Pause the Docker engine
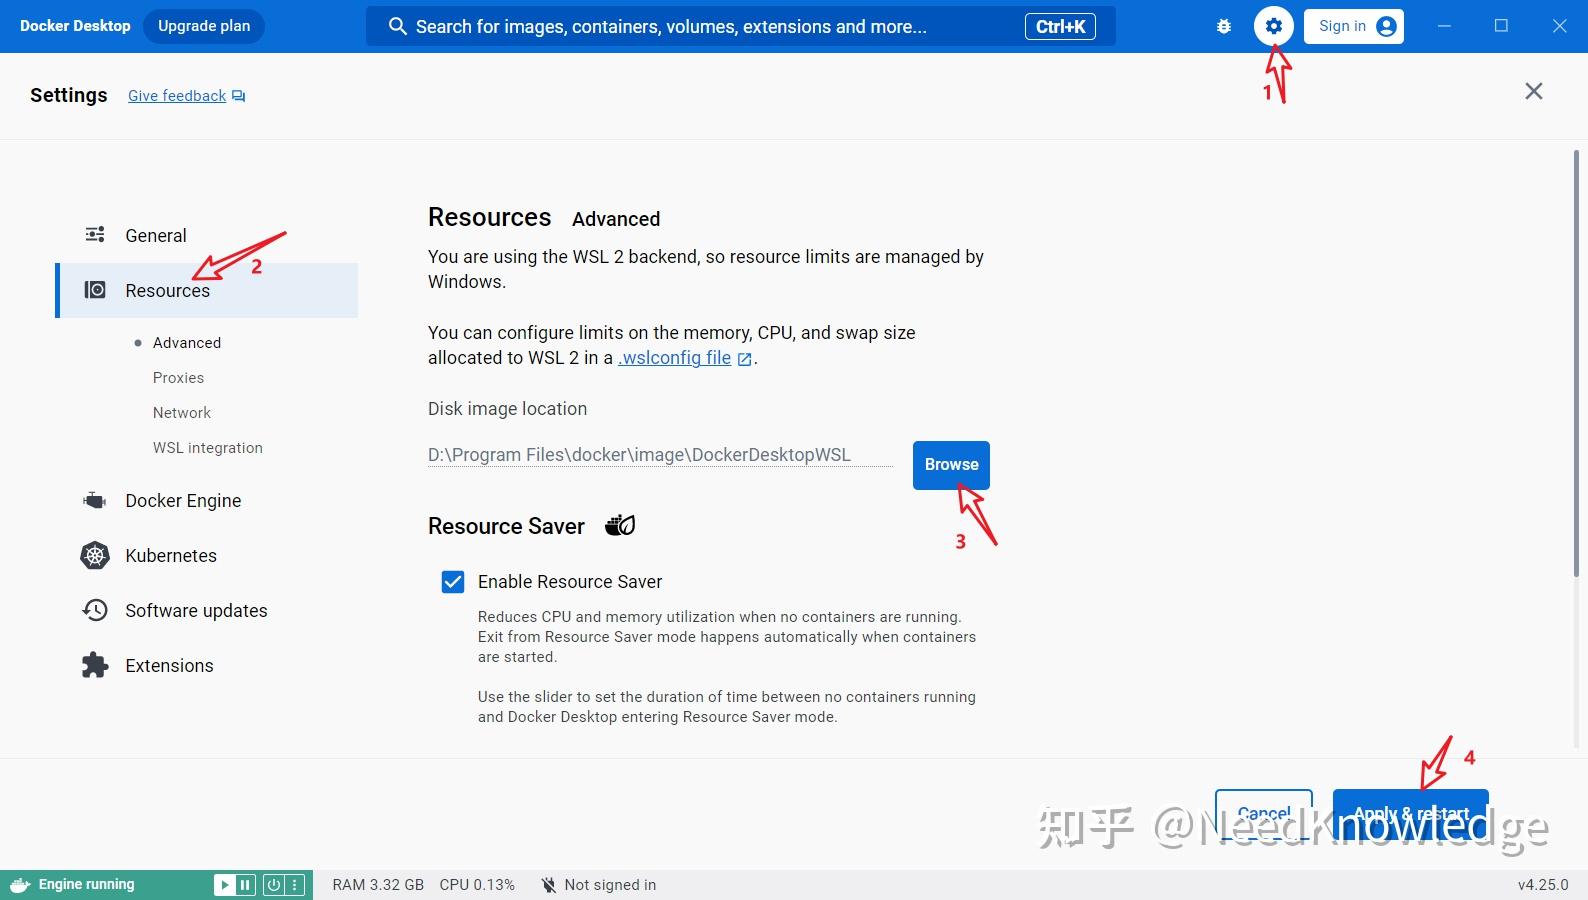Image resolution: width=1588 pixels, height=900 pixels. pos(245,885)
